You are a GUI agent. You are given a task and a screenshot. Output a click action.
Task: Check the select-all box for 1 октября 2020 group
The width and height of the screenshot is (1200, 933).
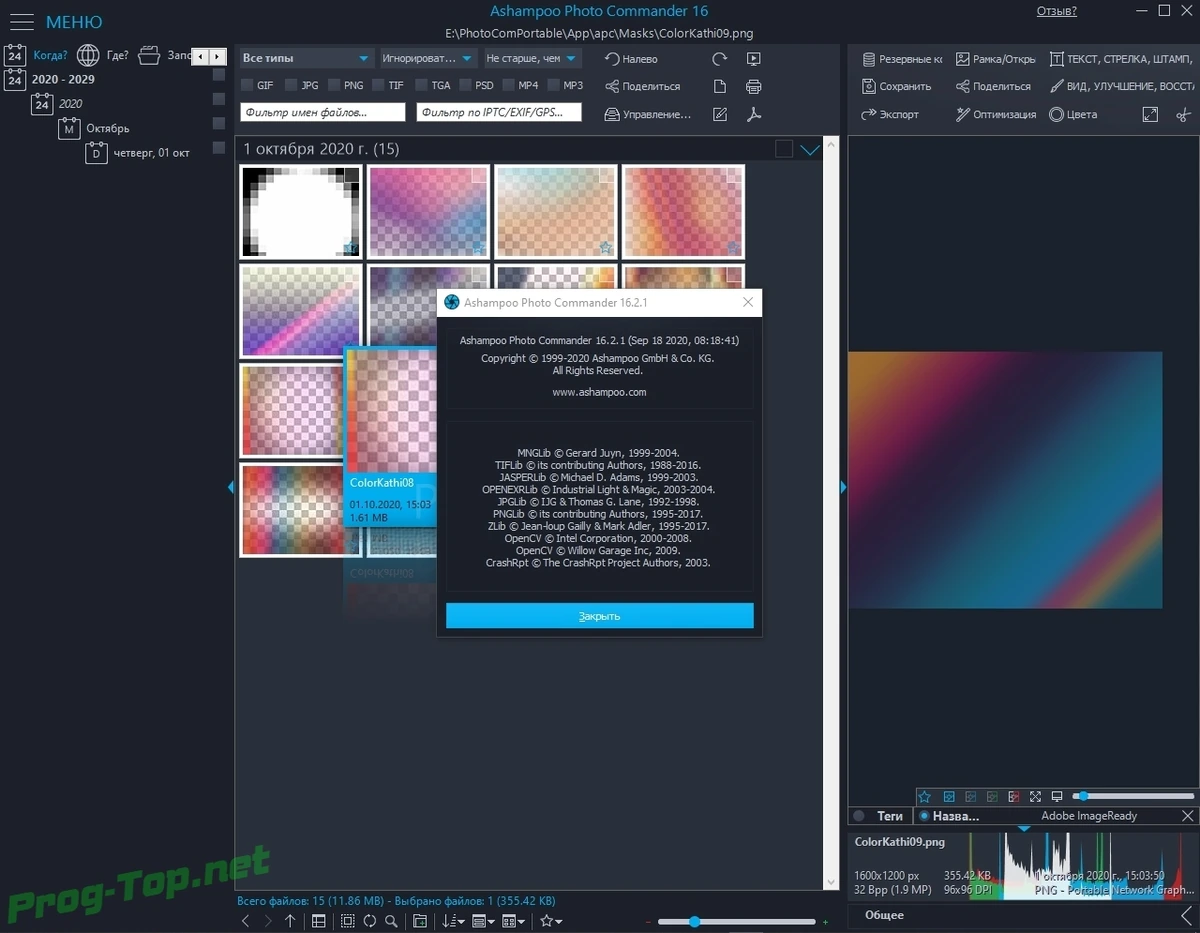click(x=784, y=149)
